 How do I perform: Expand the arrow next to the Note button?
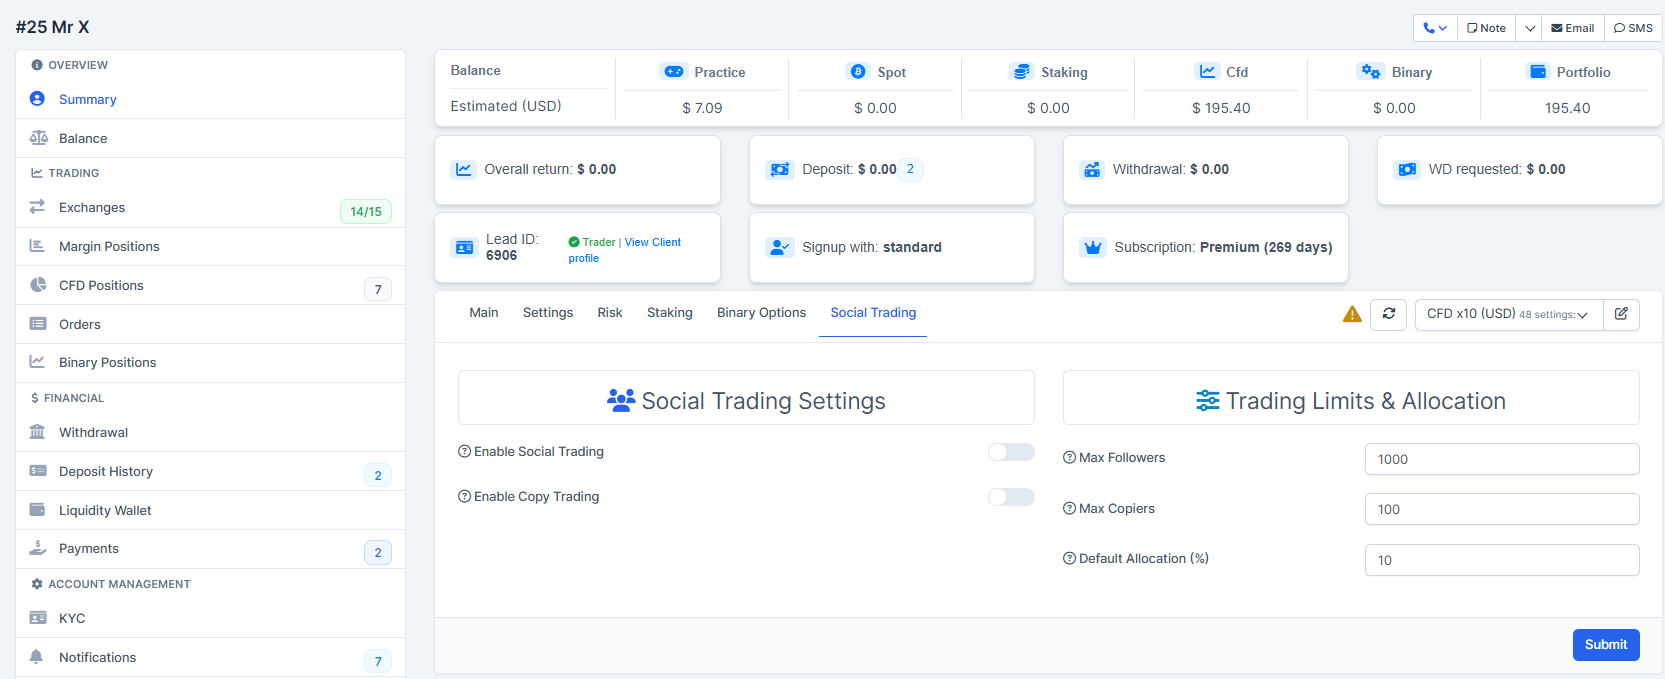click(1529, 28)
